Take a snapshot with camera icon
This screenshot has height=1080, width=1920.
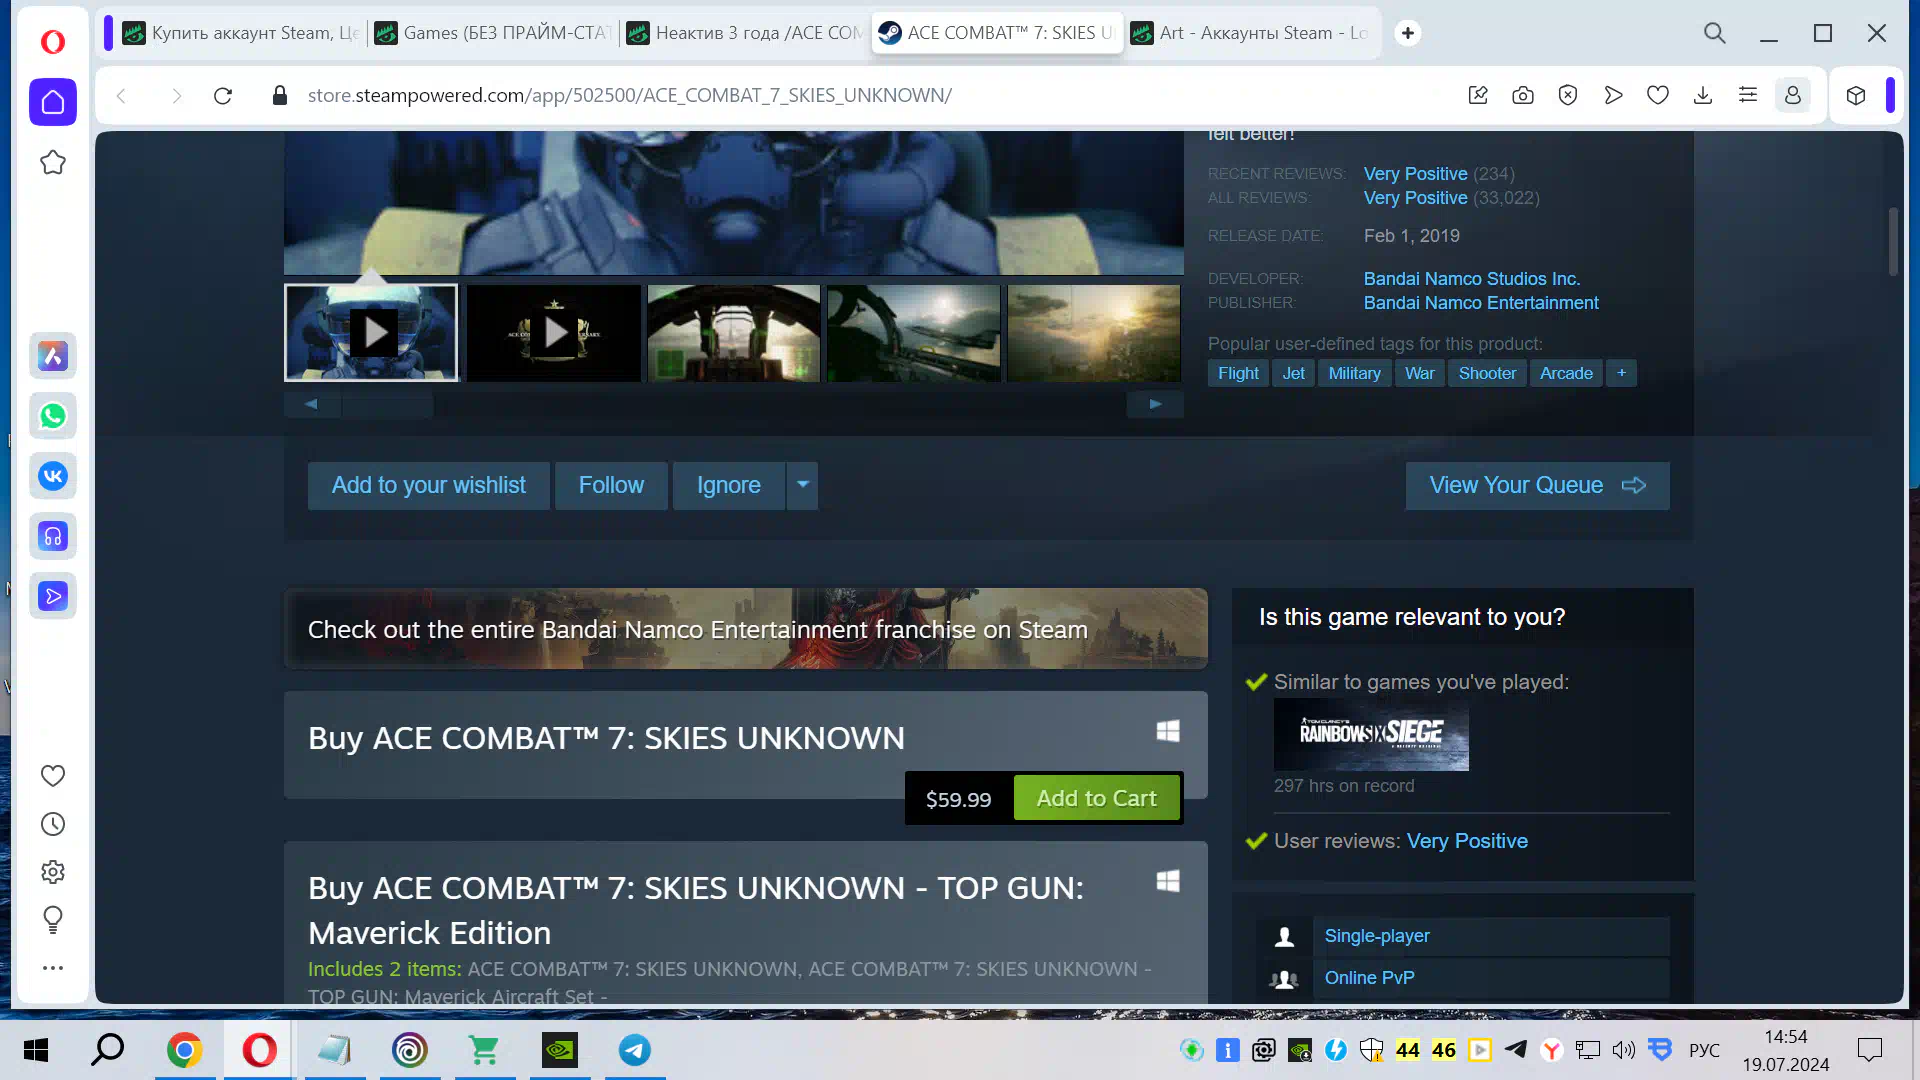pos(1523,95)
